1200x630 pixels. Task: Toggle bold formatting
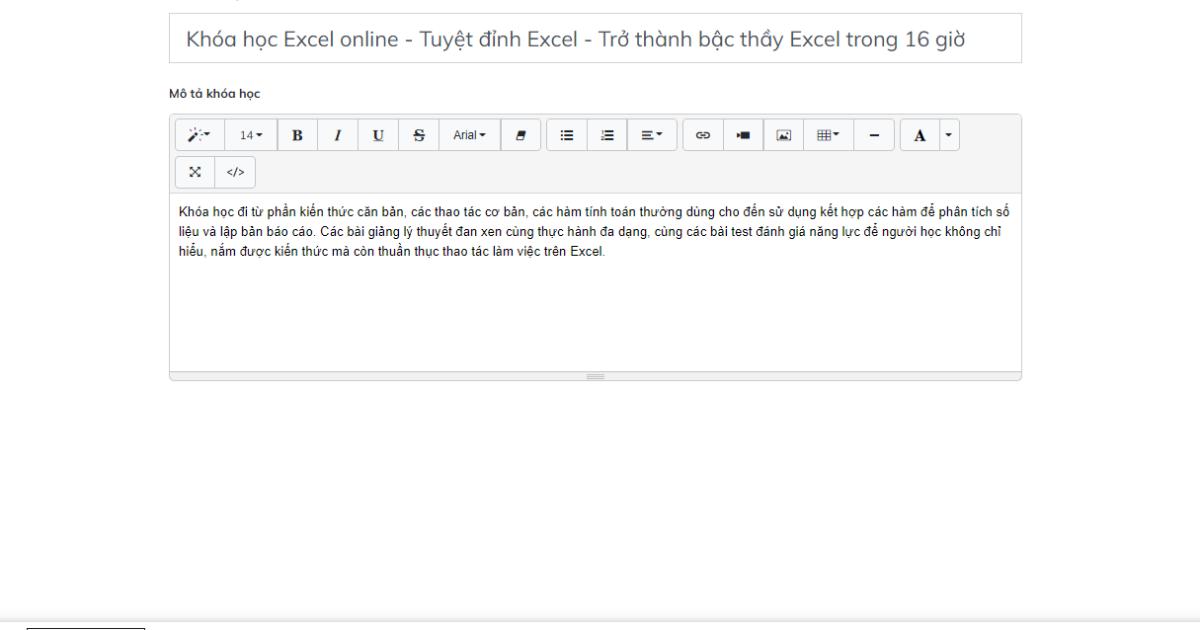tap(297, 134)
